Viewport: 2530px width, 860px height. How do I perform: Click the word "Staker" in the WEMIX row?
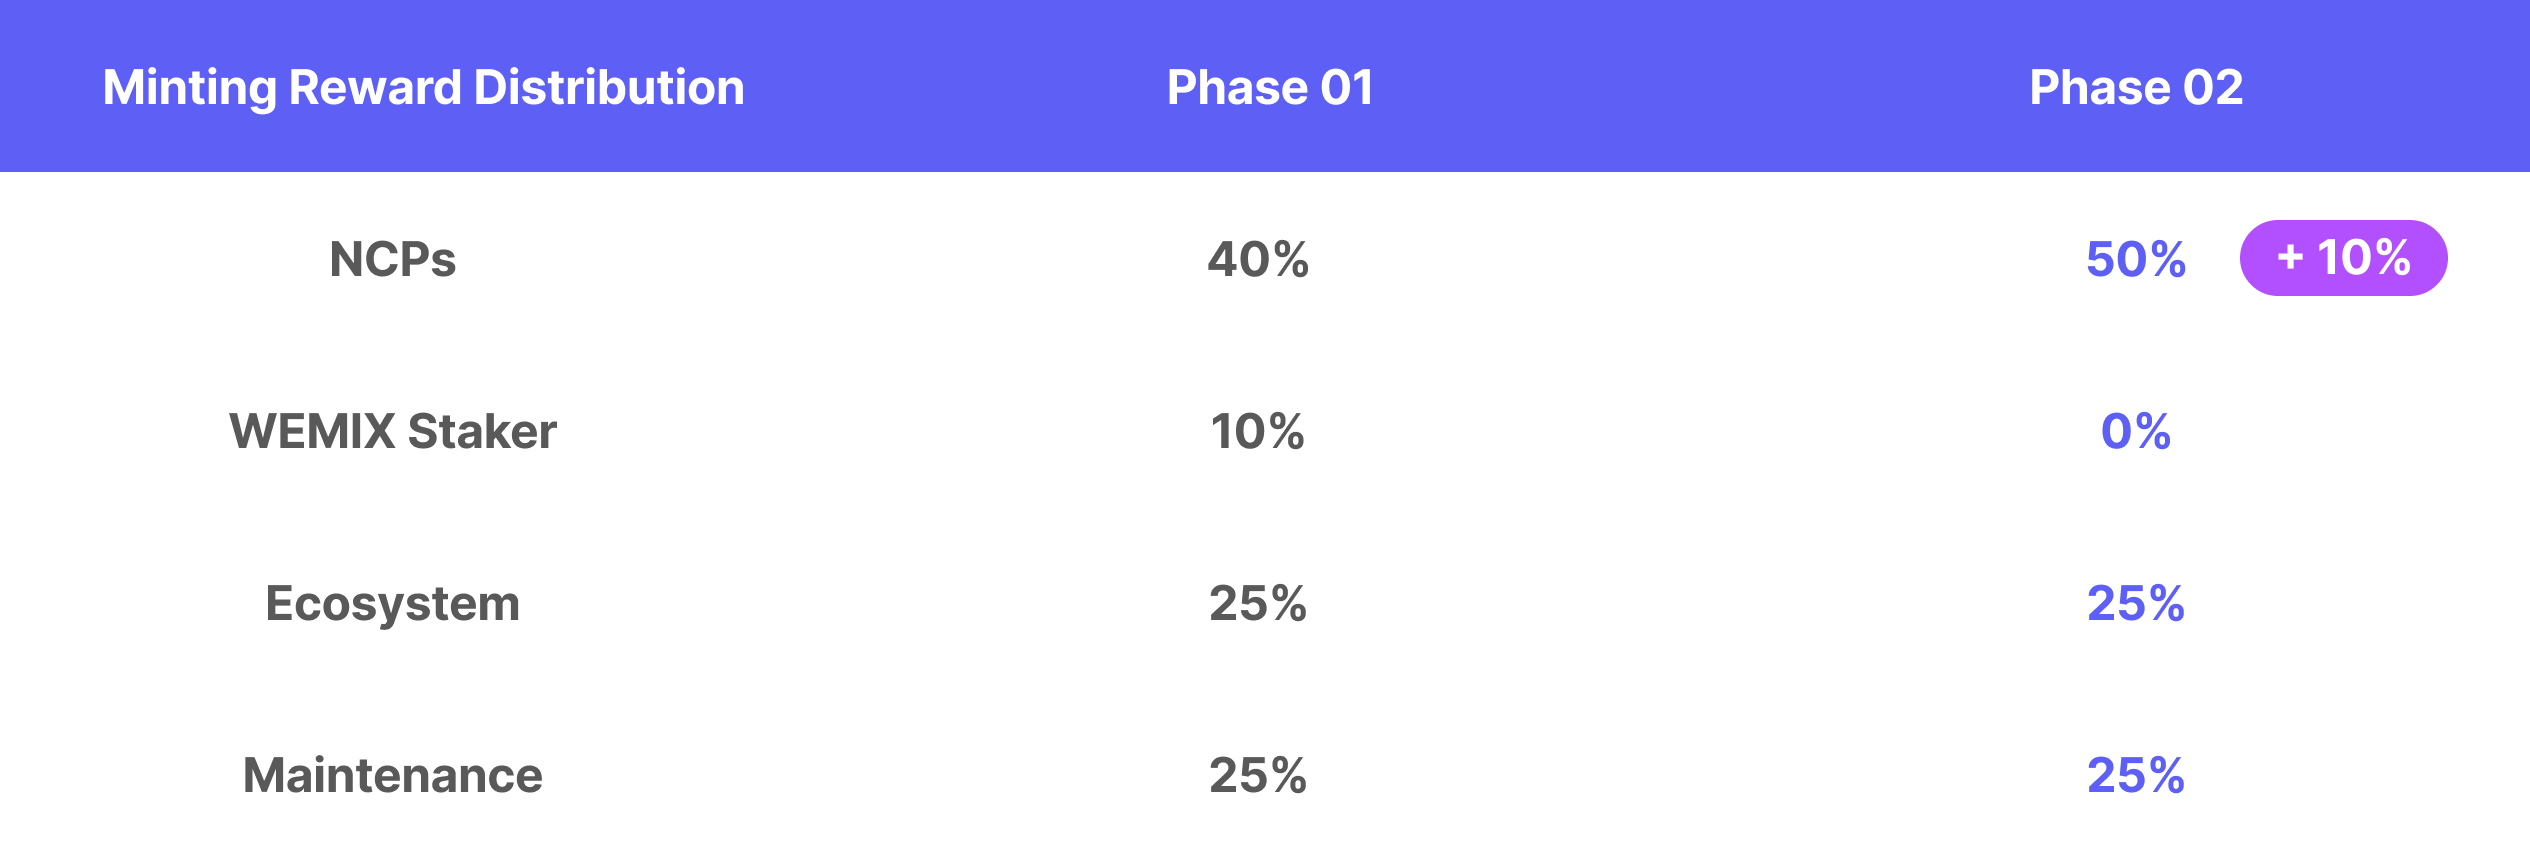[x=482, y=432]
